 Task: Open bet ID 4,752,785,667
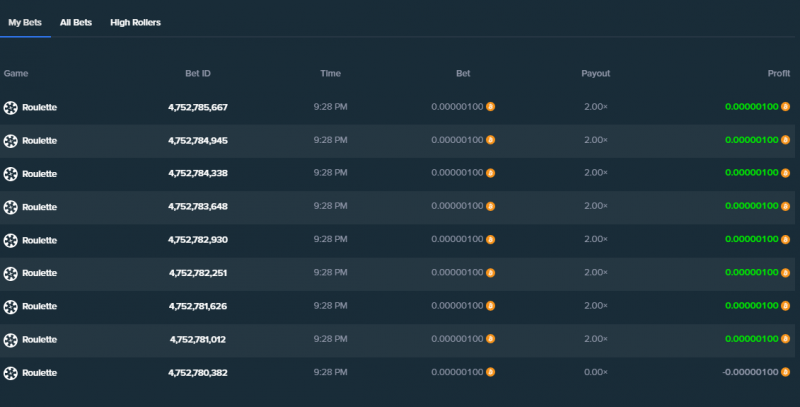[x=198, y=107]
